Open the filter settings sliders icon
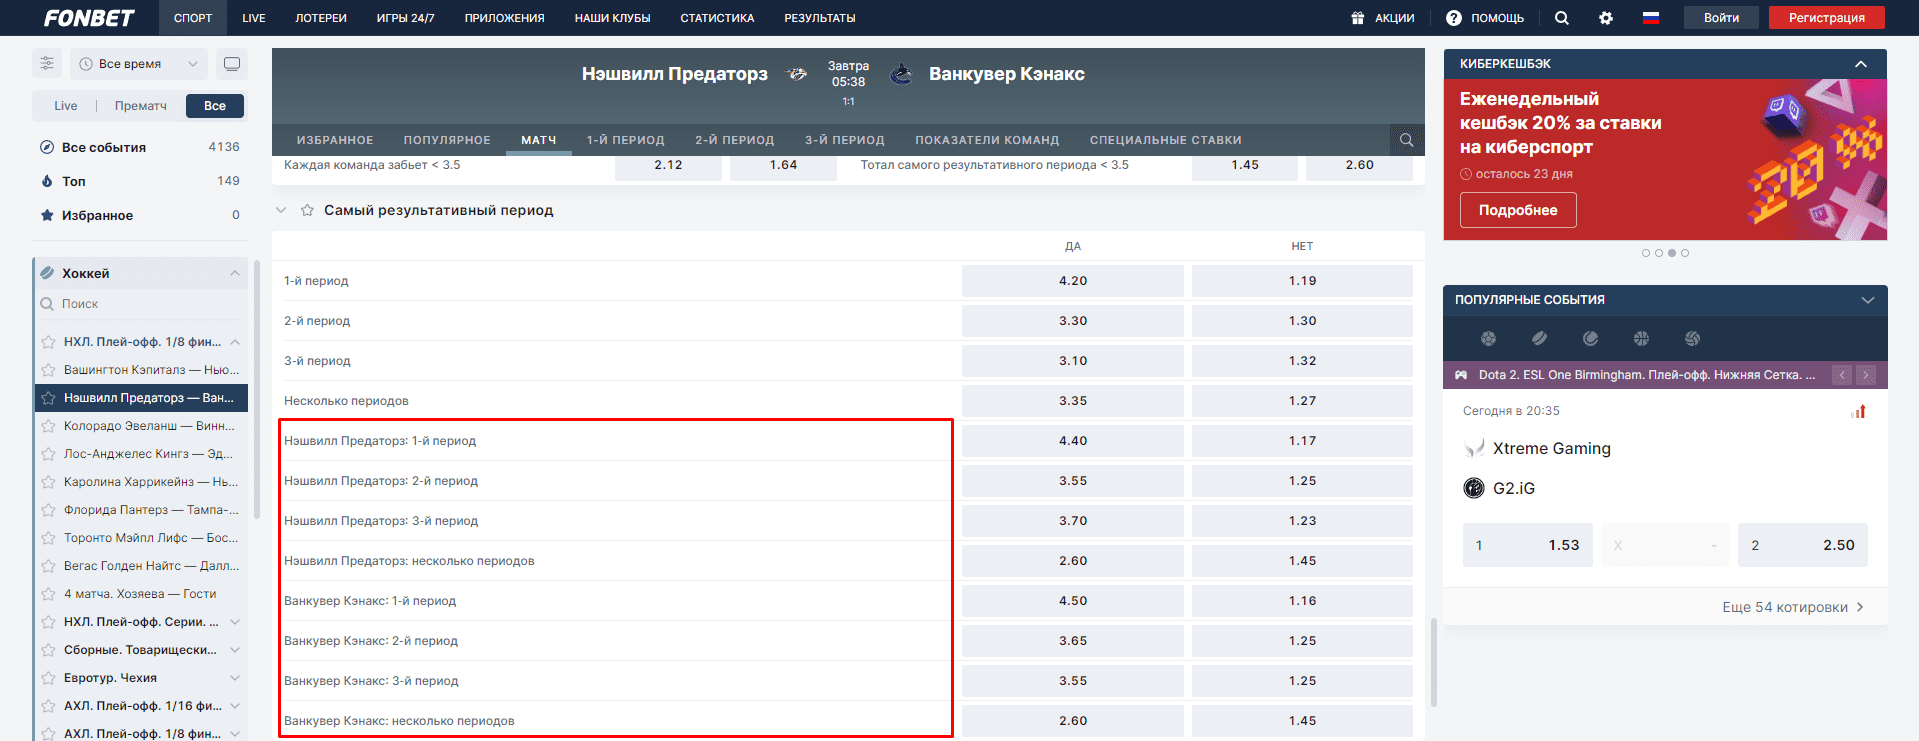1919x741 pixels. coord(47,64)
